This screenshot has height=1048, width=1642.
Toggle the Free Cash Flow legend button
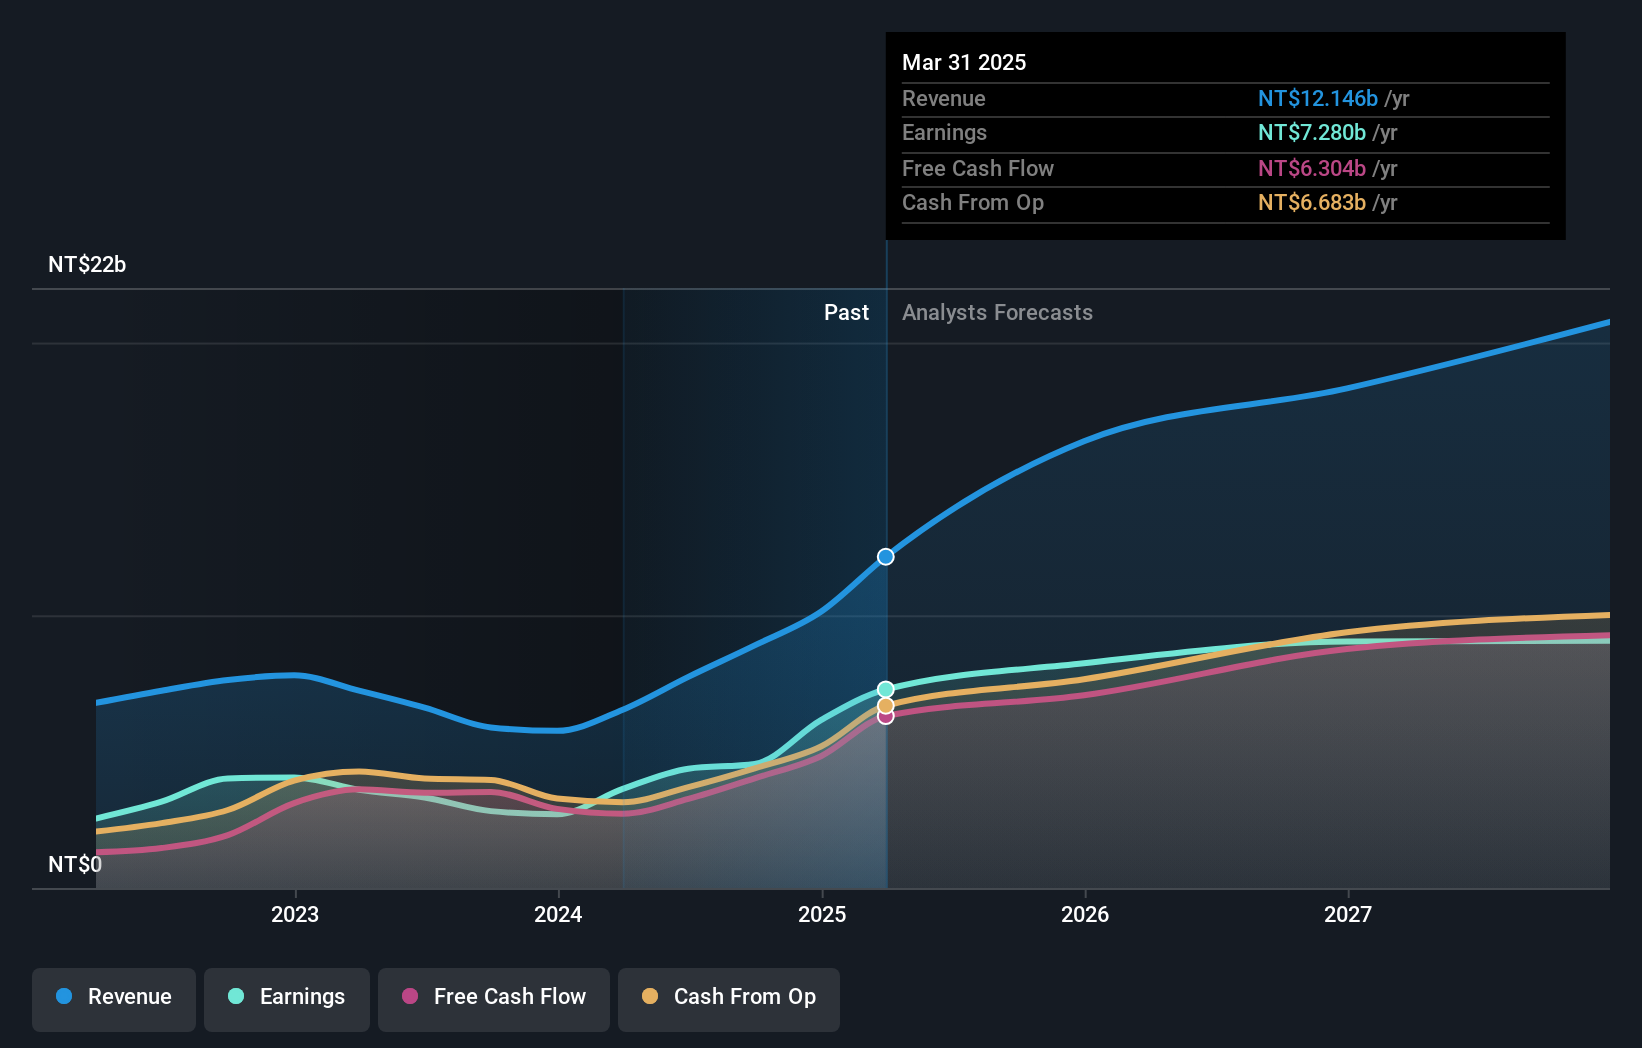tap(494, 999)
